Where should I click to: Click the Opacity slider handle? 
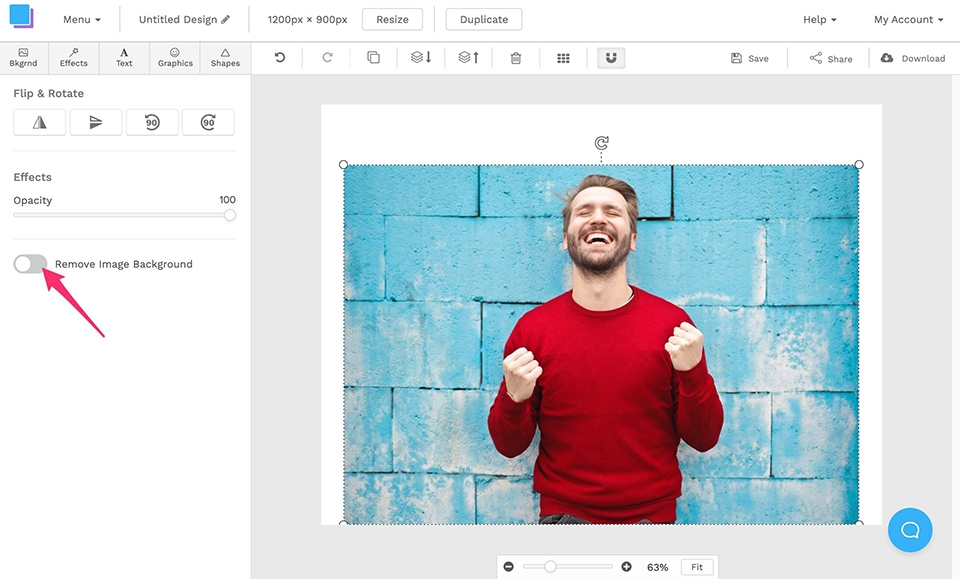coord(230,215)
